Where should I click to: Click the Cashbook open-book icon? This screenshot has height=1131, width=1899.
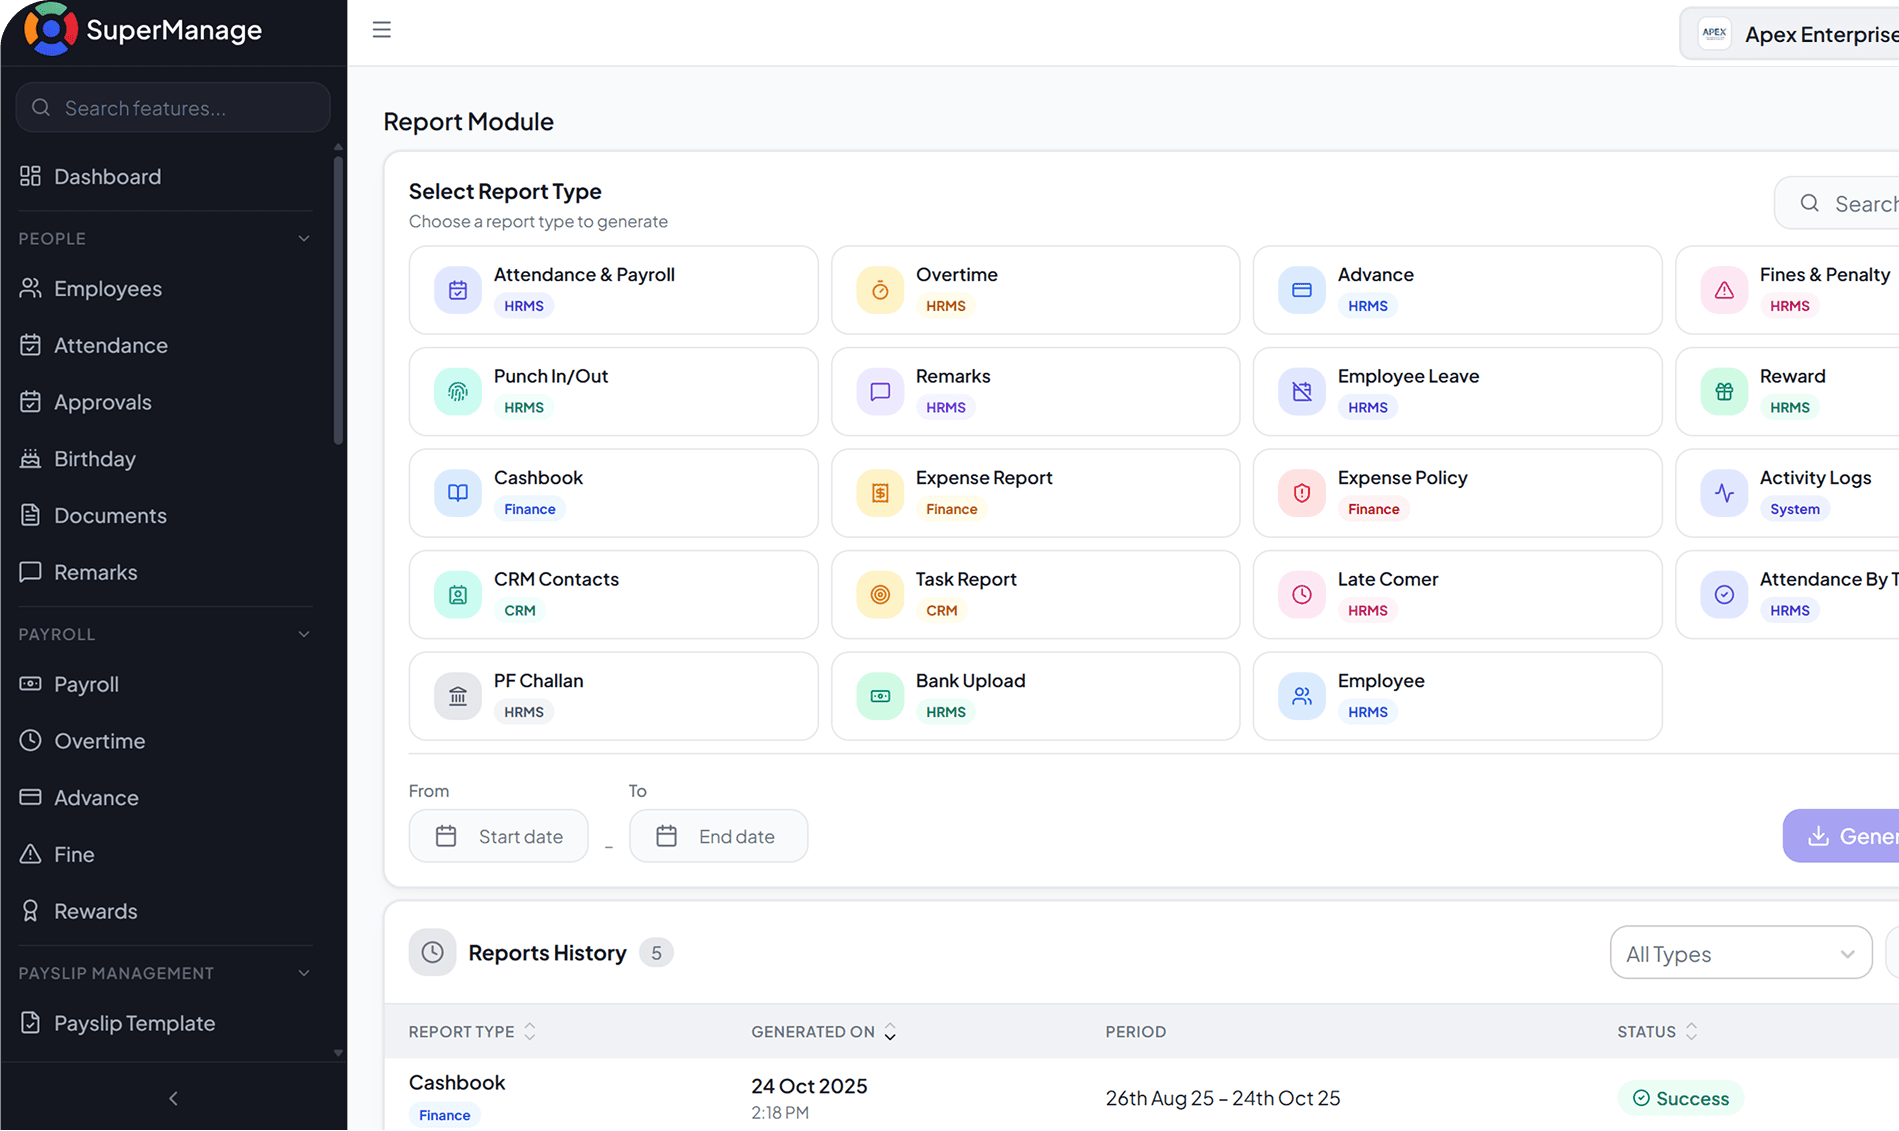(x=458, y=493)
